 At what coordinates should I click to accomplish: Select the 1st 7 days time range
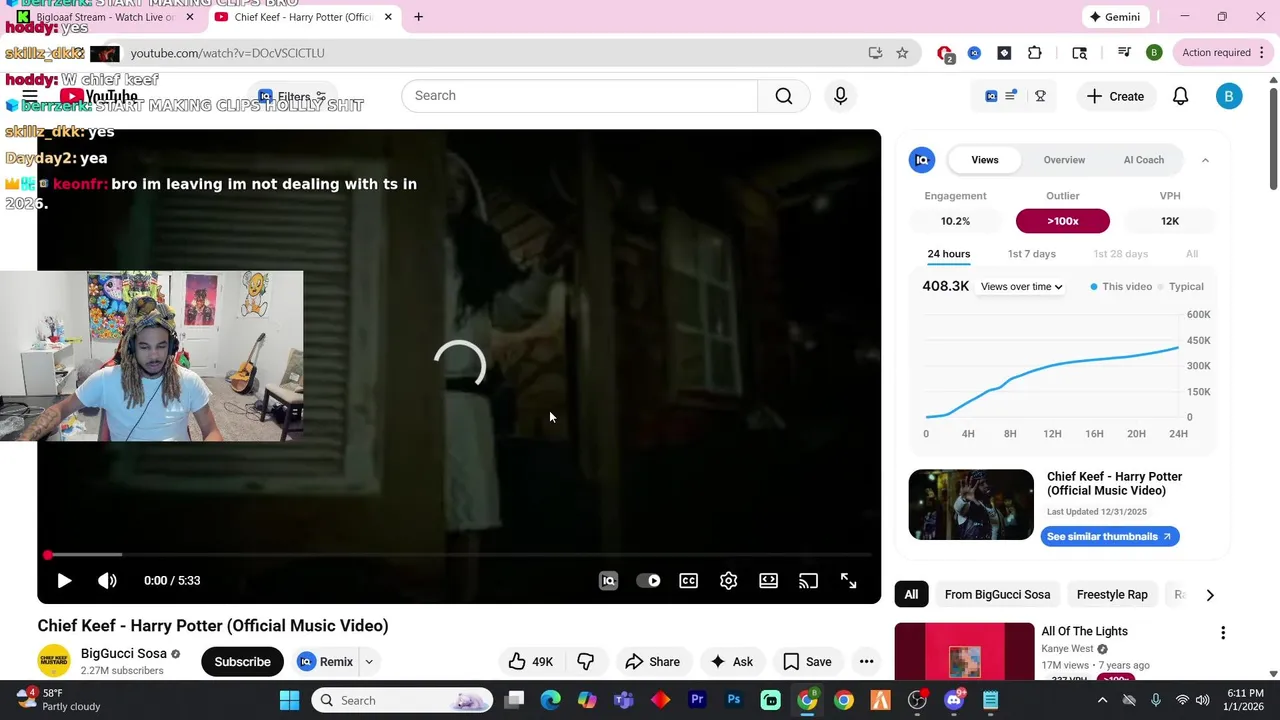point(1032,254)
